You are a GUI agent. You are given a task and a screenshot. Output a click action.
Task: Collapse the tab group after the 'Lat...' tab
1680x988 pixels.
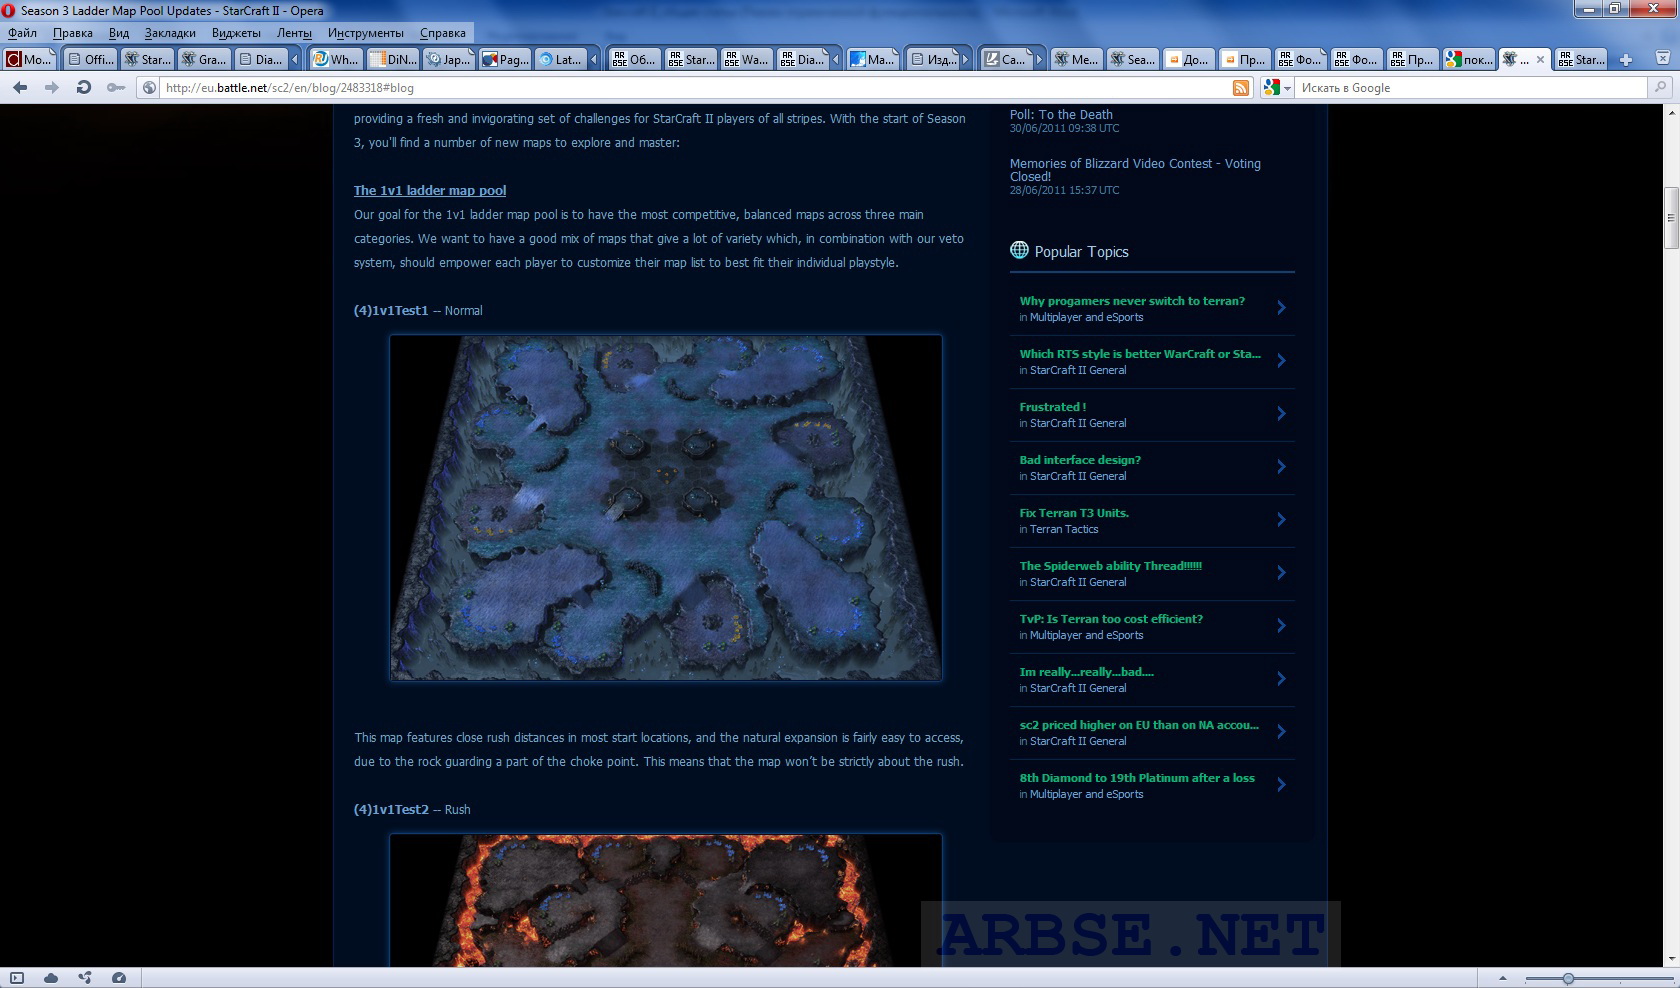point(594,60)
